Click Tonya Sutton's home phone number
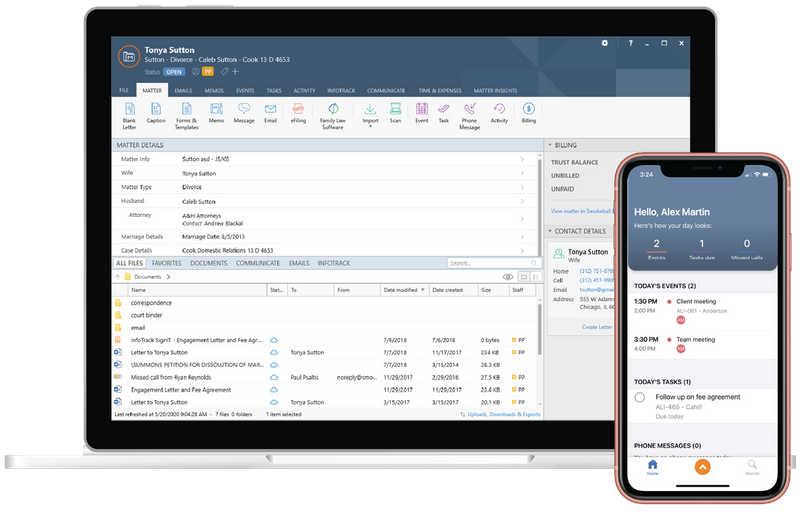Screen dimensions: 800x514 [x=597, y=271]
